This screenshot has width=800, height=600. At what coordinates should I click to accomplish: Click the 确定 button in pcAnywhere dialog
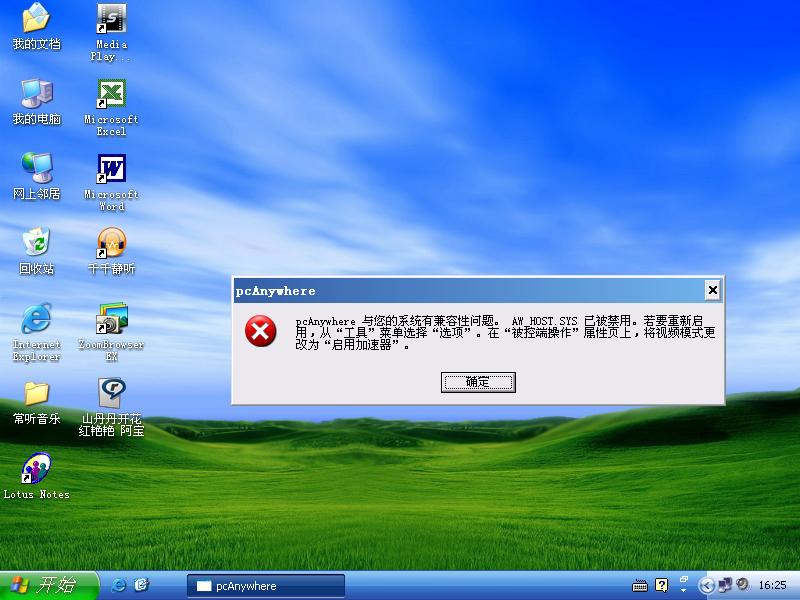(478, 382)
